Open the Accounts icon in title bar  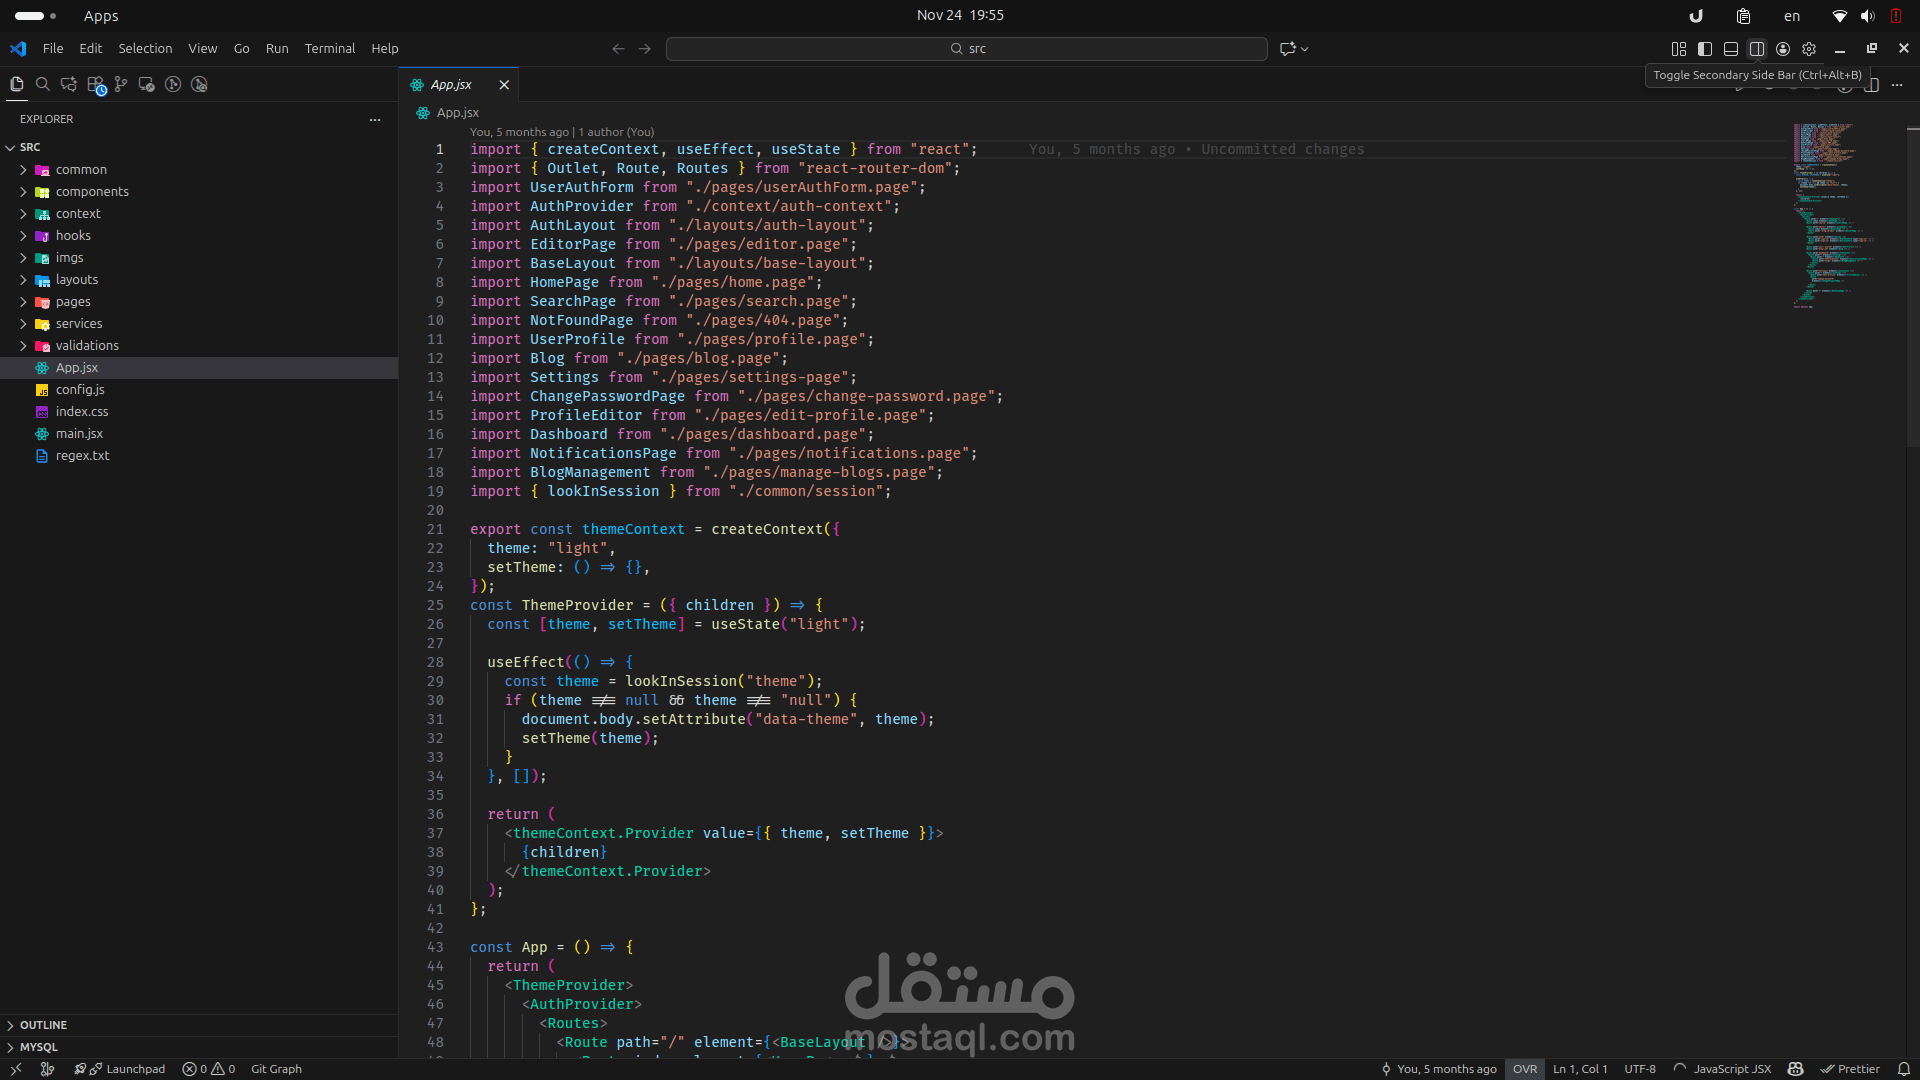pos(1783,49)
